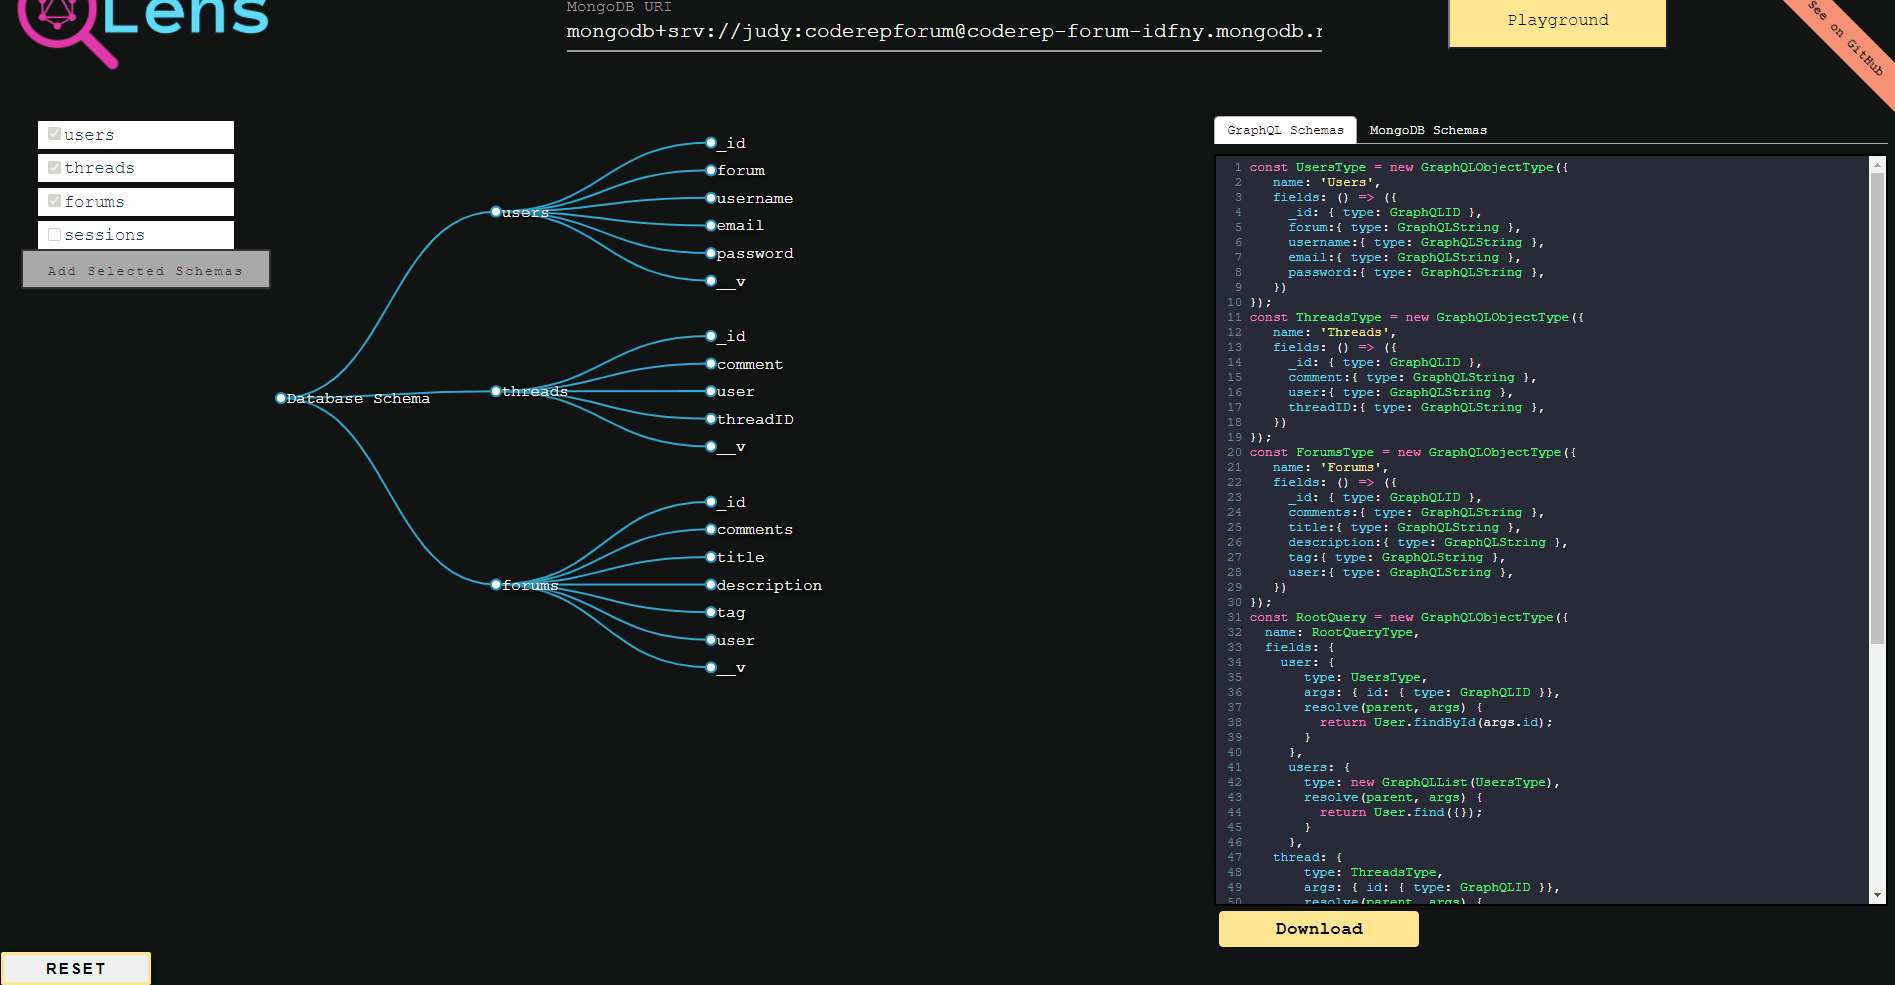Enable the sessions schema checkbox

tap(54, 234)
